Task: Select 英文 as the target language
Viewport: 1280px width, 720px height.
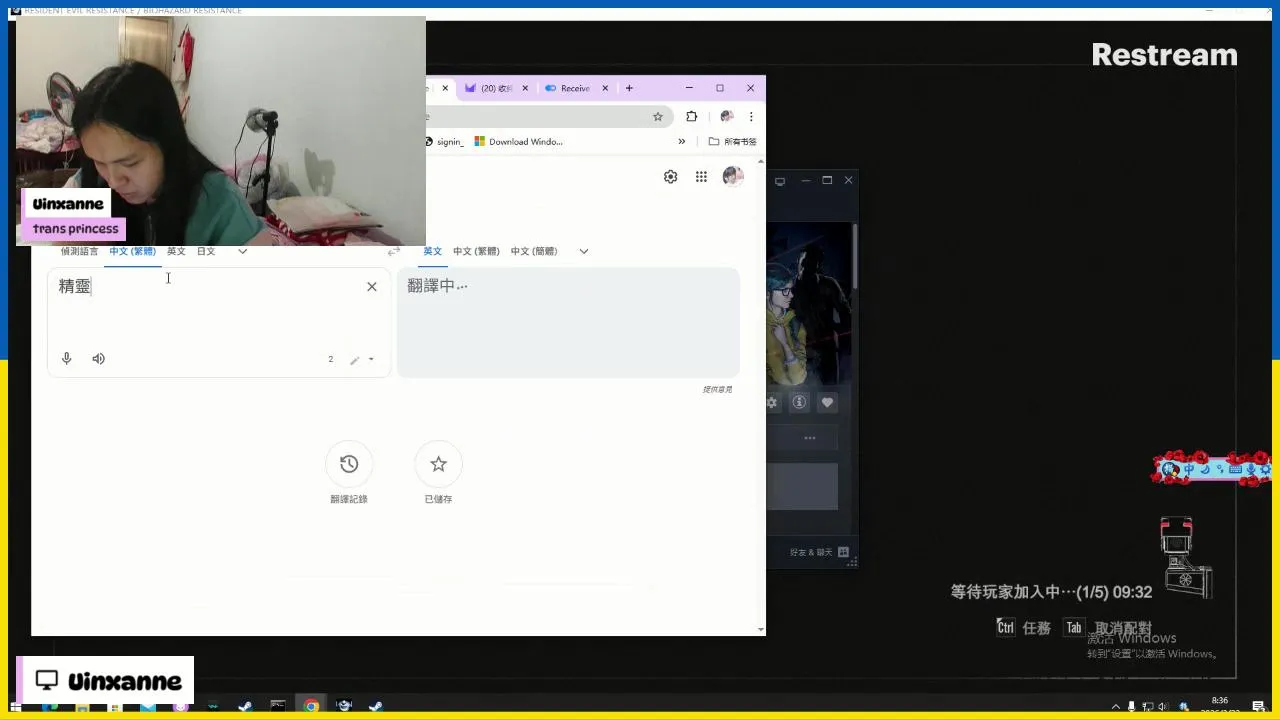Action: 432,251
